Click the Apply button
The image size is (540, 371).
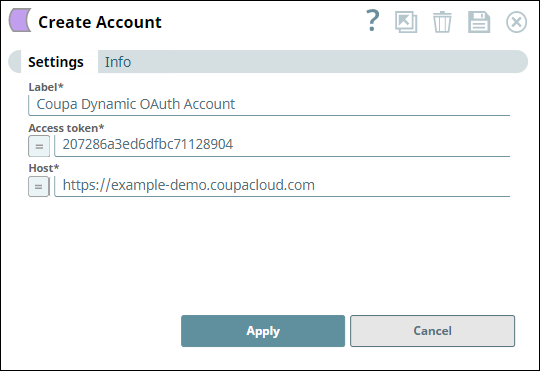(x=263, y=331)
